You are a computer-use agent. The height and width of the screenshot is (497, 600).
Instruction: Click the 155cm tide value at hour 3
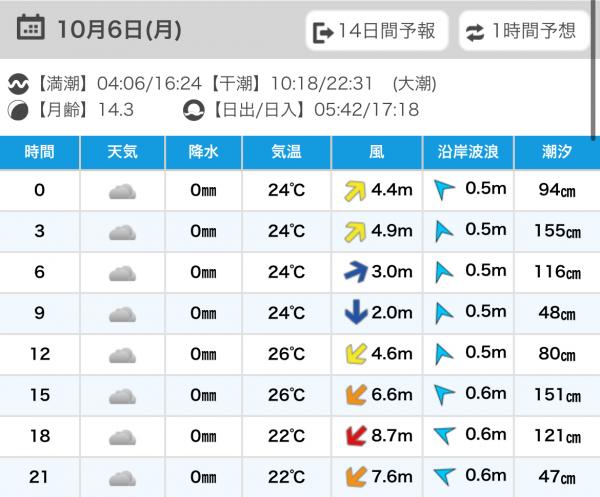point(557,232)
